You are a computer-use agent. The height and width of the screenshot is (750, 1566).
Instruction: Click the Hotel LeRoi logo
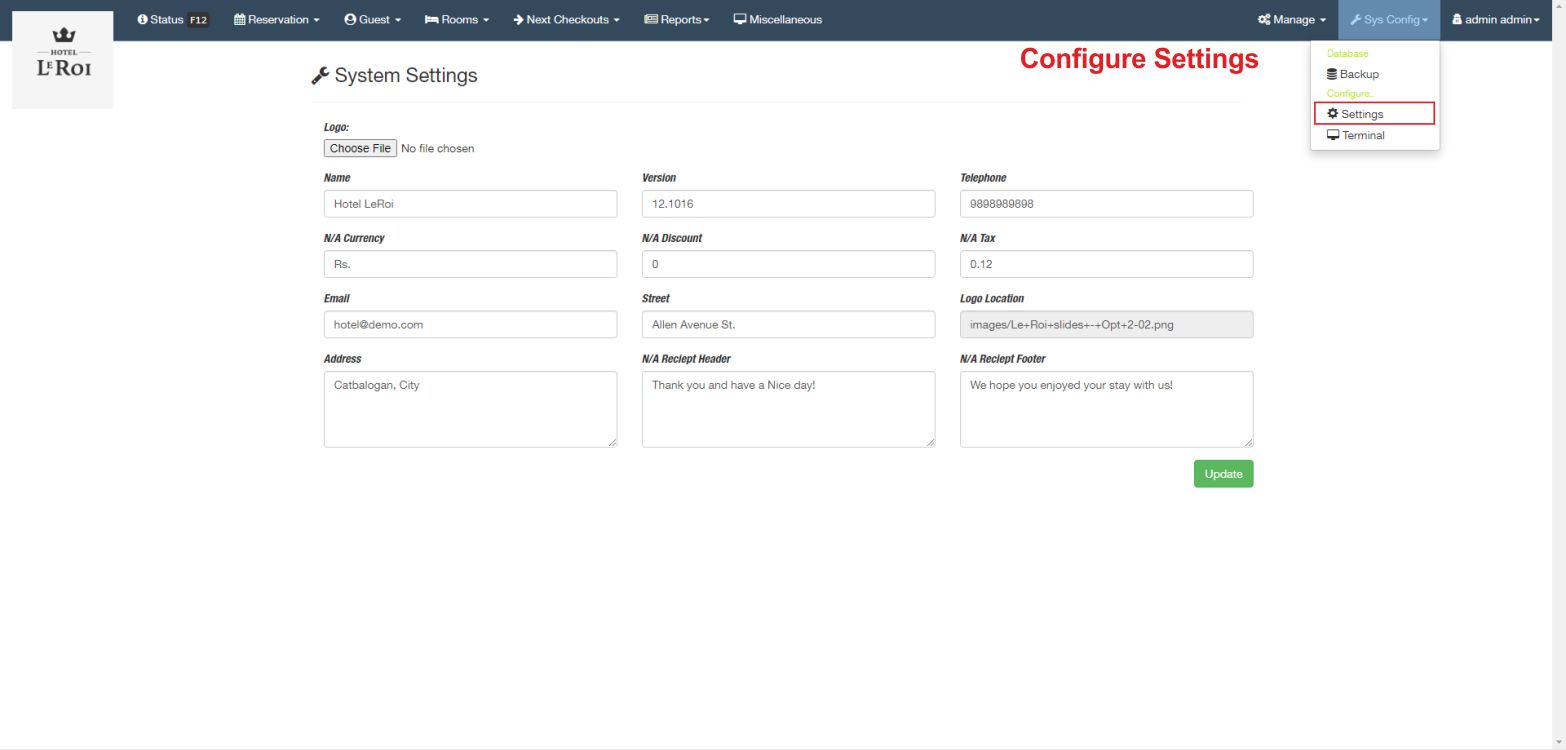click(x=63, y=60)
